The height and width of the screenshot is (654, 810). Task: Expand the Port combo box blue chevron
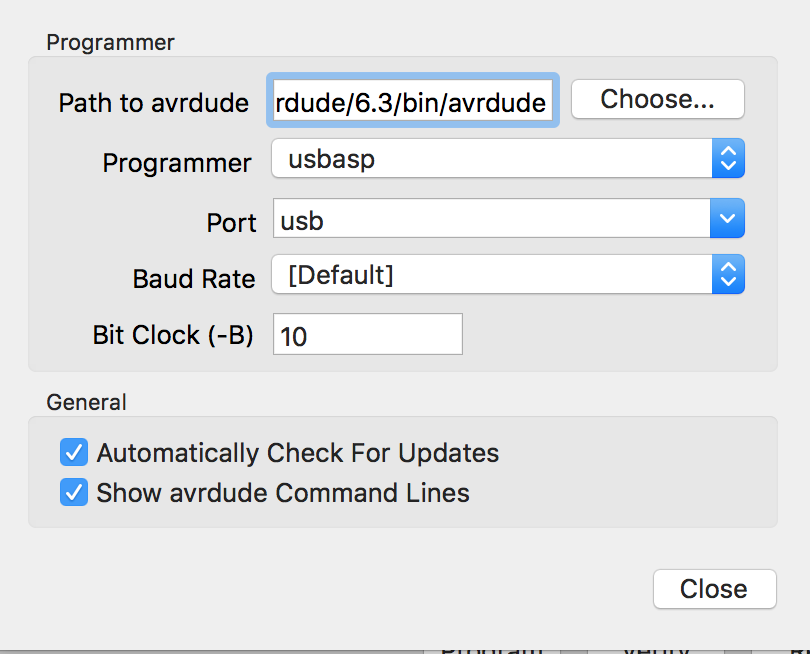coord(727,219)
